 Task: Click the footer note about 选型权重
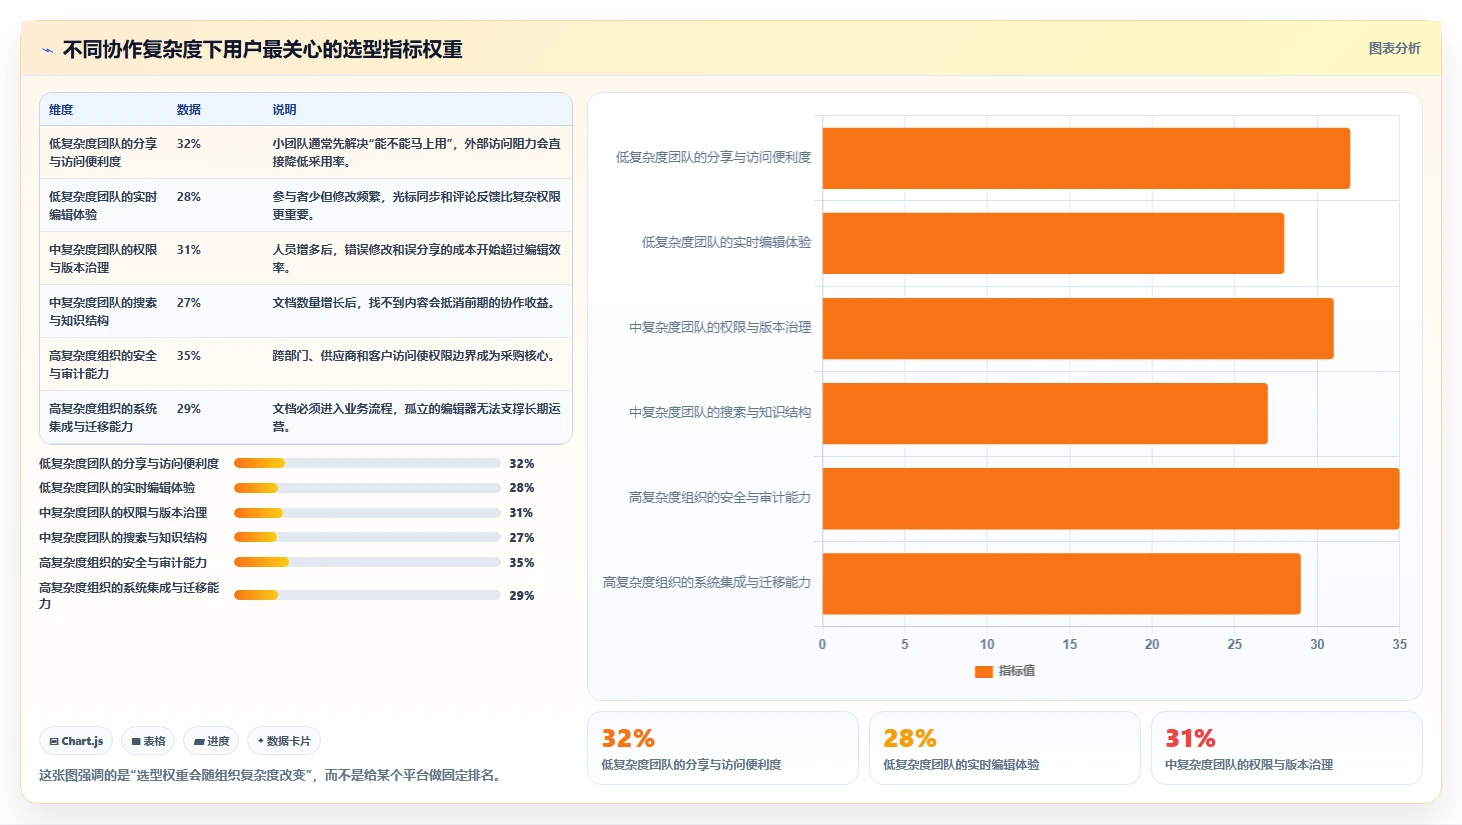(x=270, y=775)
